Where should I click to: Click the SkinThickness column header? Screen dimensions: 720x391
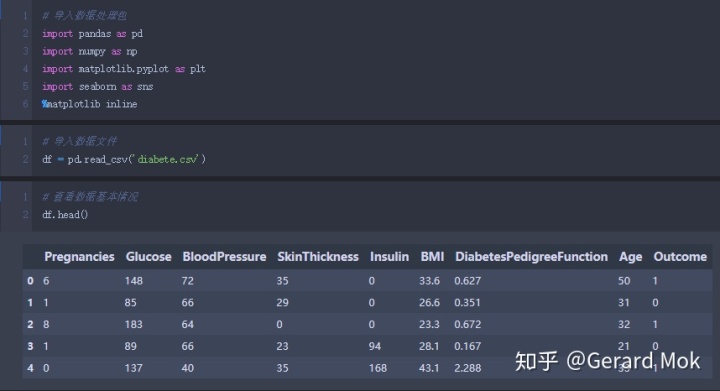[318, 257]
